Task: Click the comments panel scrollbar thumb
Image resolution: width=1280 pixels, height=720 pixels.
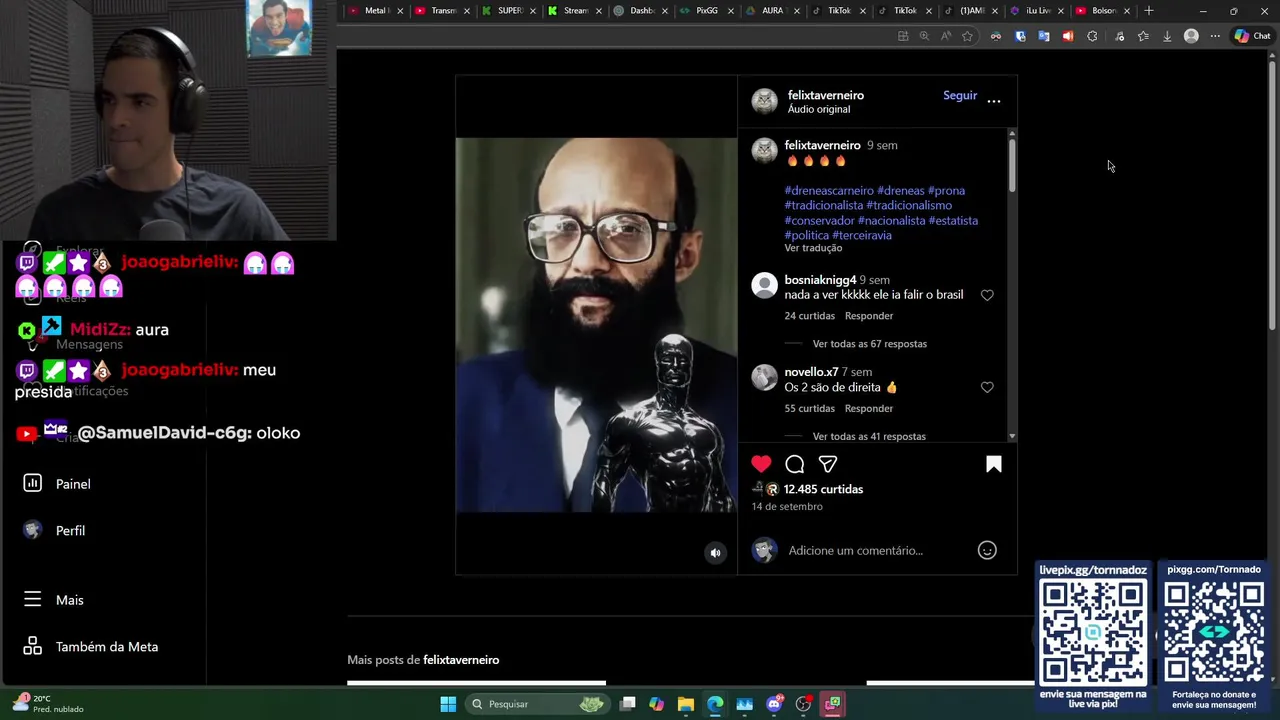Action: pos(1012,165)
